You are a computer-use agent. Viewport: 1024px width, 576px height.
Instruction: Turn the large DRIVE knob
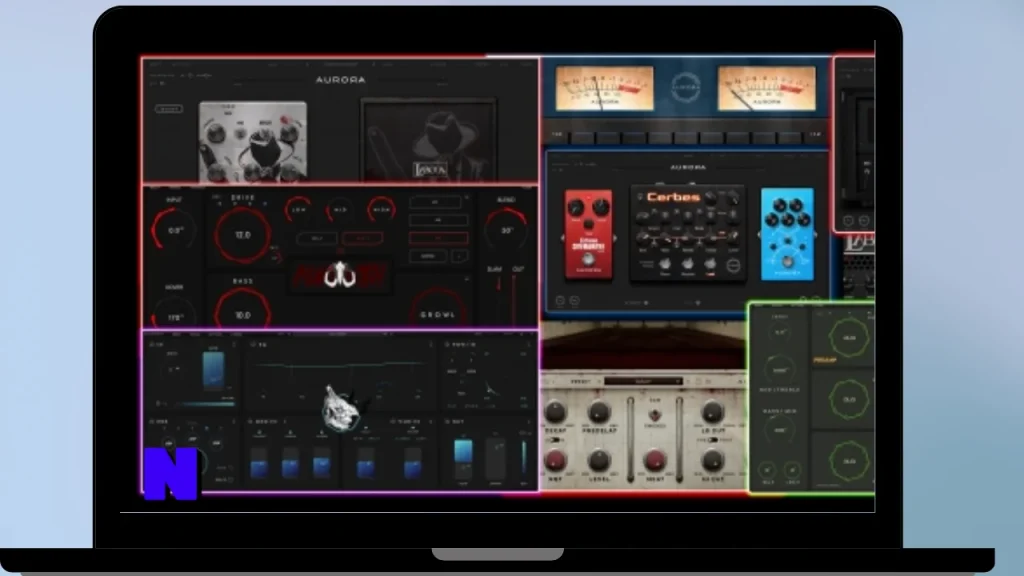click(242, 234)
